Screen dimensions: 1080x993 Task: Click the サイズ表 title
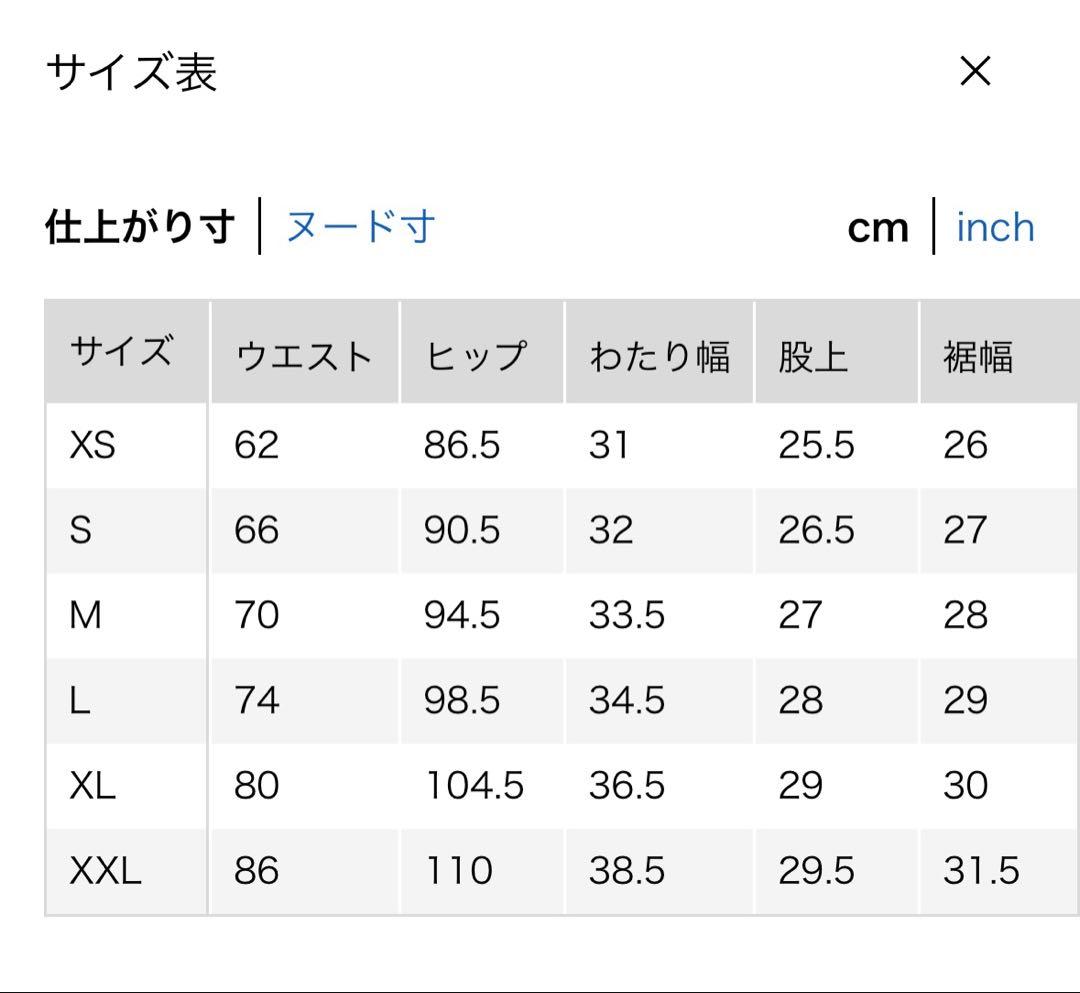click(x=131, y=73)
